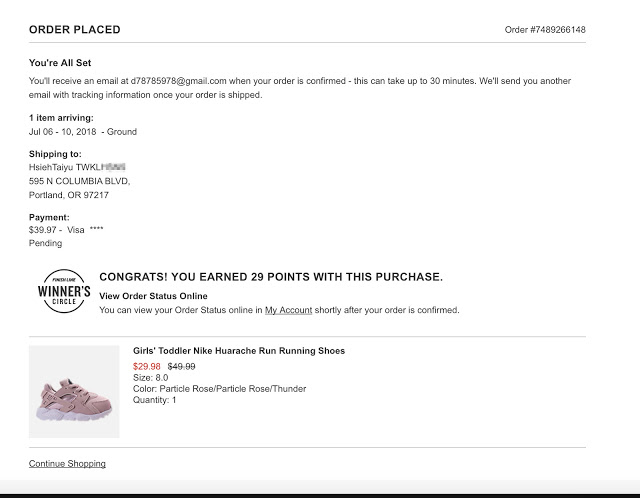The width and height of the screenshot is (640, 498).
Task: Click the Size: 8.0 detail
Action: point(149,378)
